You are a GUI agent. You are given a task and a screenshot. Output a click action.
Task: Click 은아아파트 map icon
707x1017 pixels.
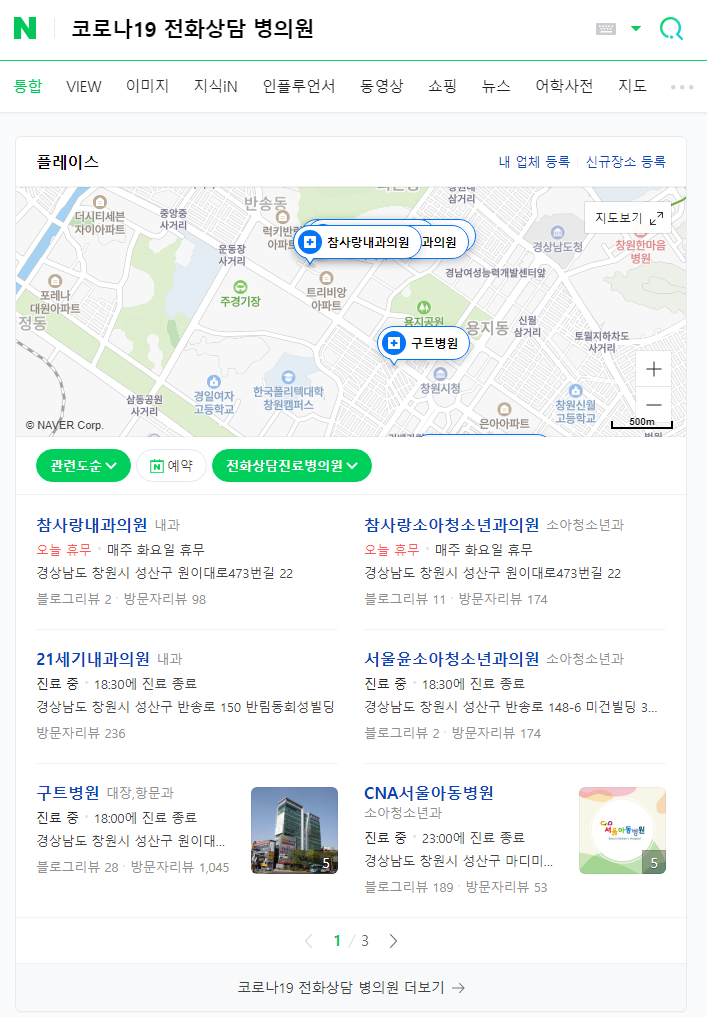pos(504,409)
